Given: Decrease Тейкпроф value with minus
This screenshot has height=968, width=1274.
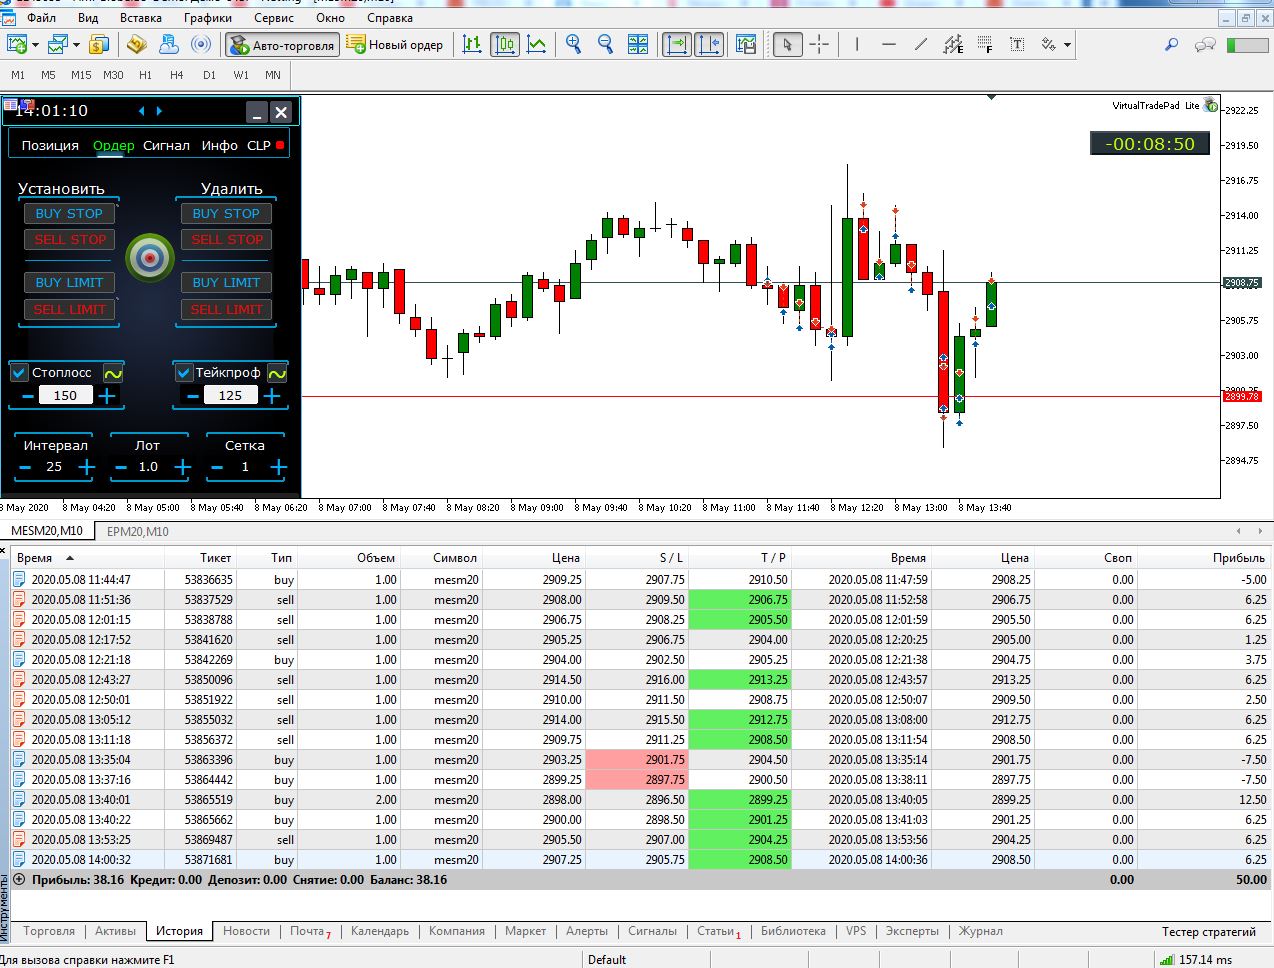Looking at the screenshot, I should click(x=192, y=396).
